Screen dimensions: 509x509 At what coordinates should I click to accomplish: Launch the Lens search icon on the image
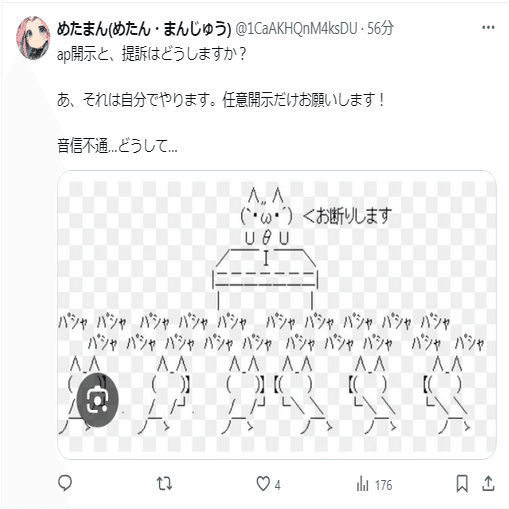click(x=98, y=400)
